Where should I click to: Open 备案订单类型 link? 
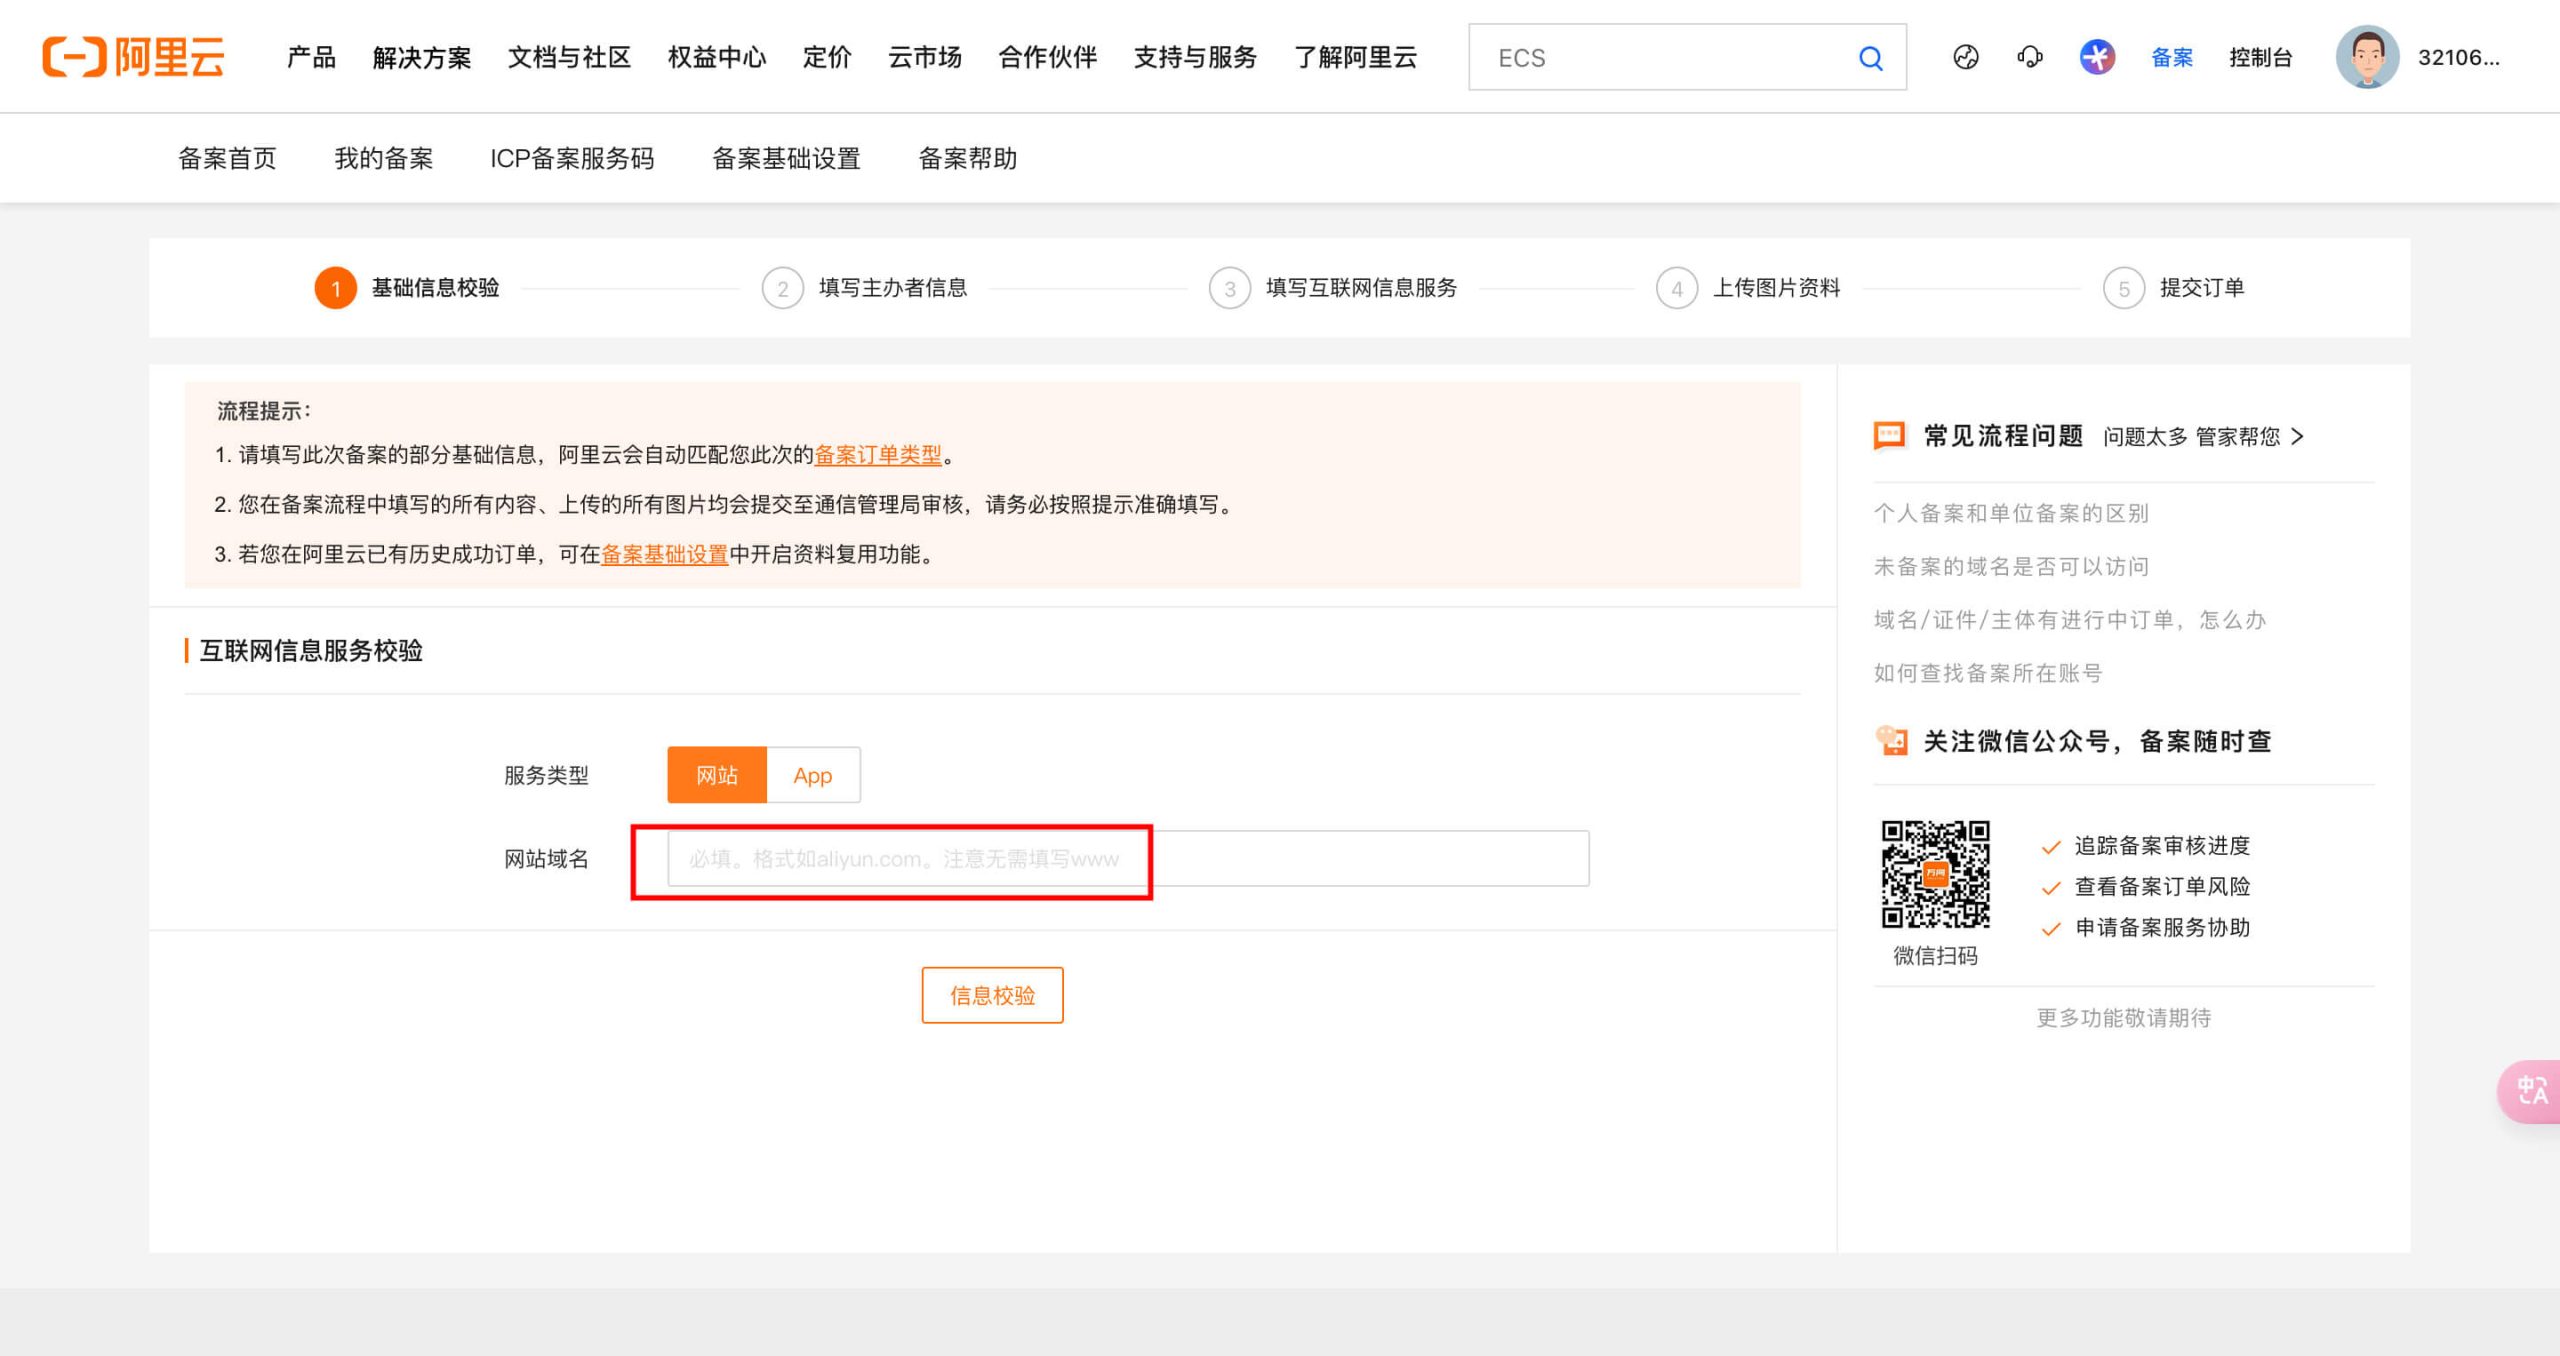click(878, 455)
